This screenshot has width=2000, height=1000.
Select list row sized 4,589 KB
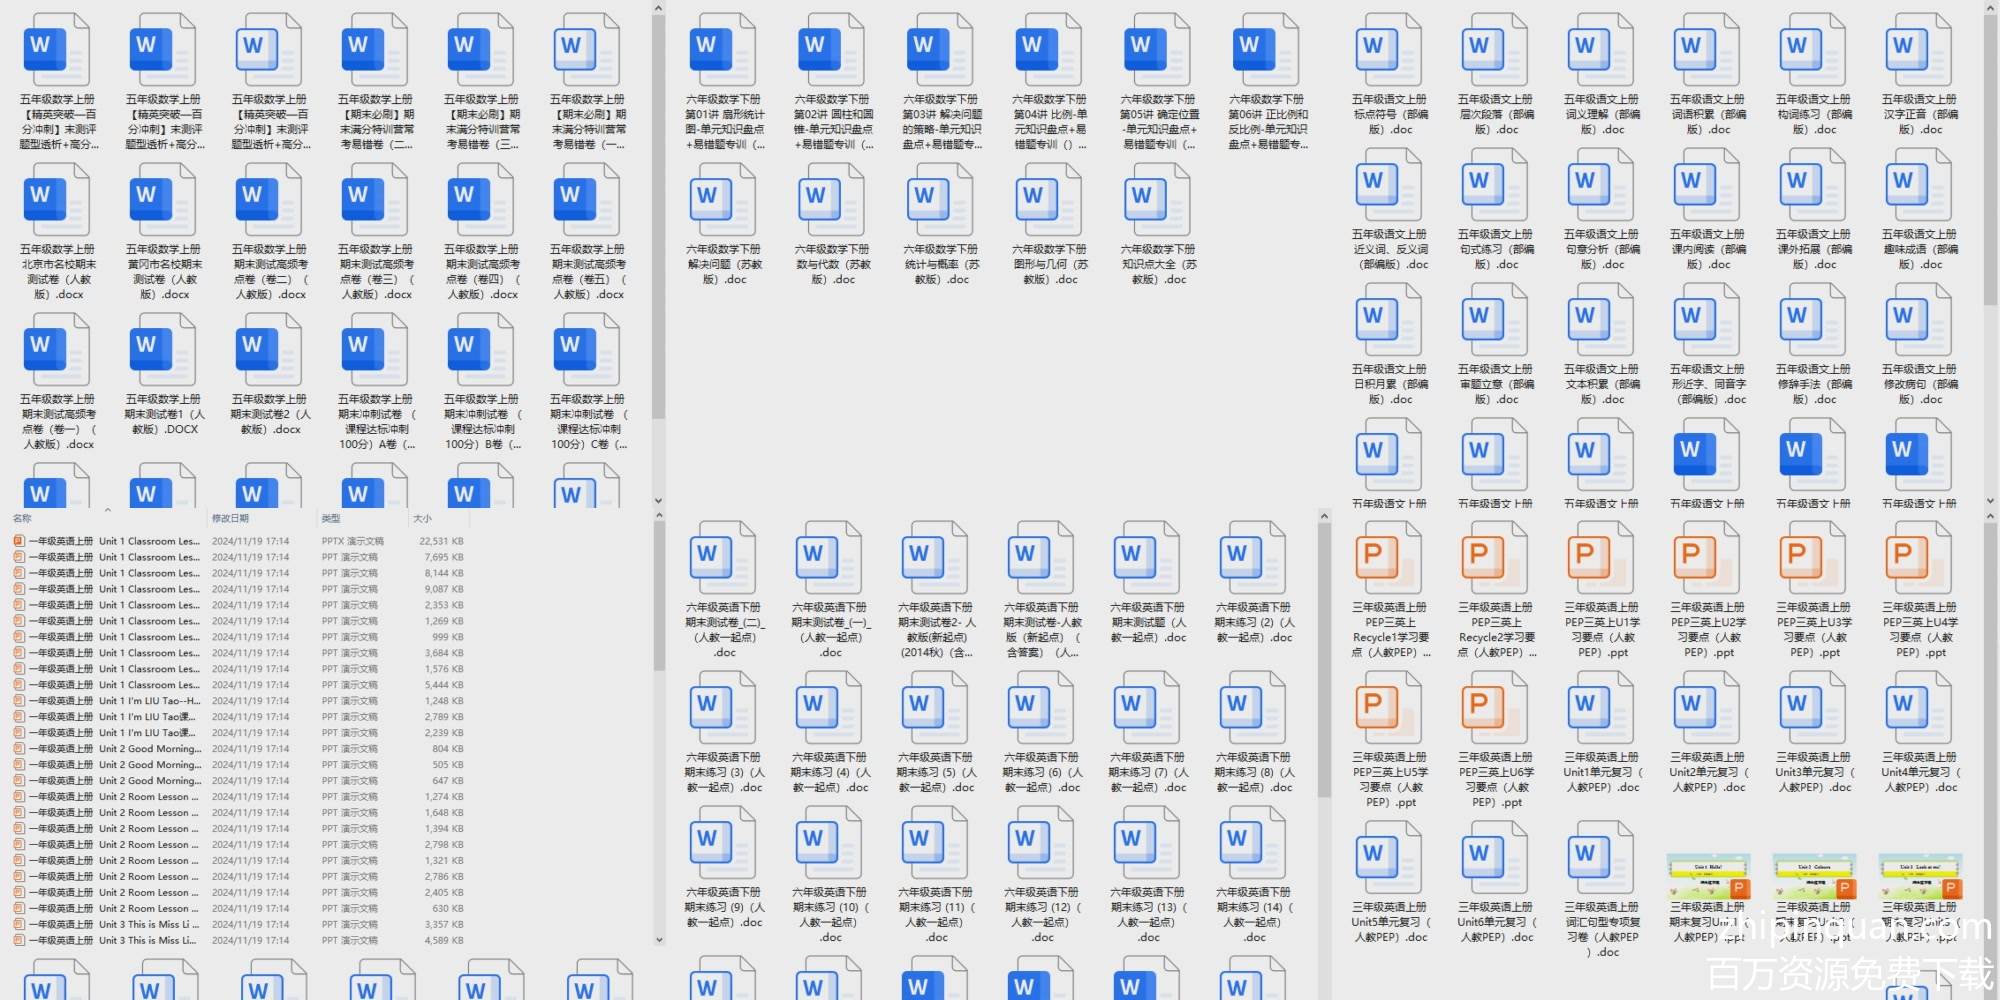(240, 940)
